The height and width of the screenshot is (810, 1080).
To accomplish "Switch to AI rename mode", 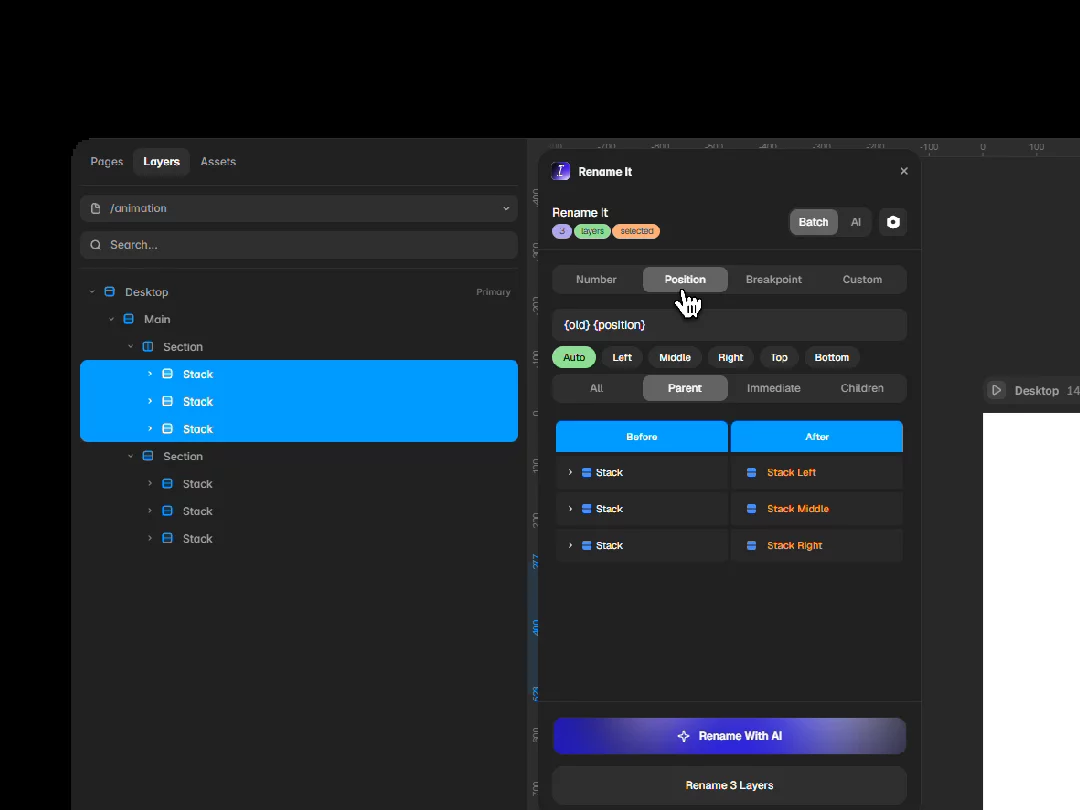I will pos(855,222).
